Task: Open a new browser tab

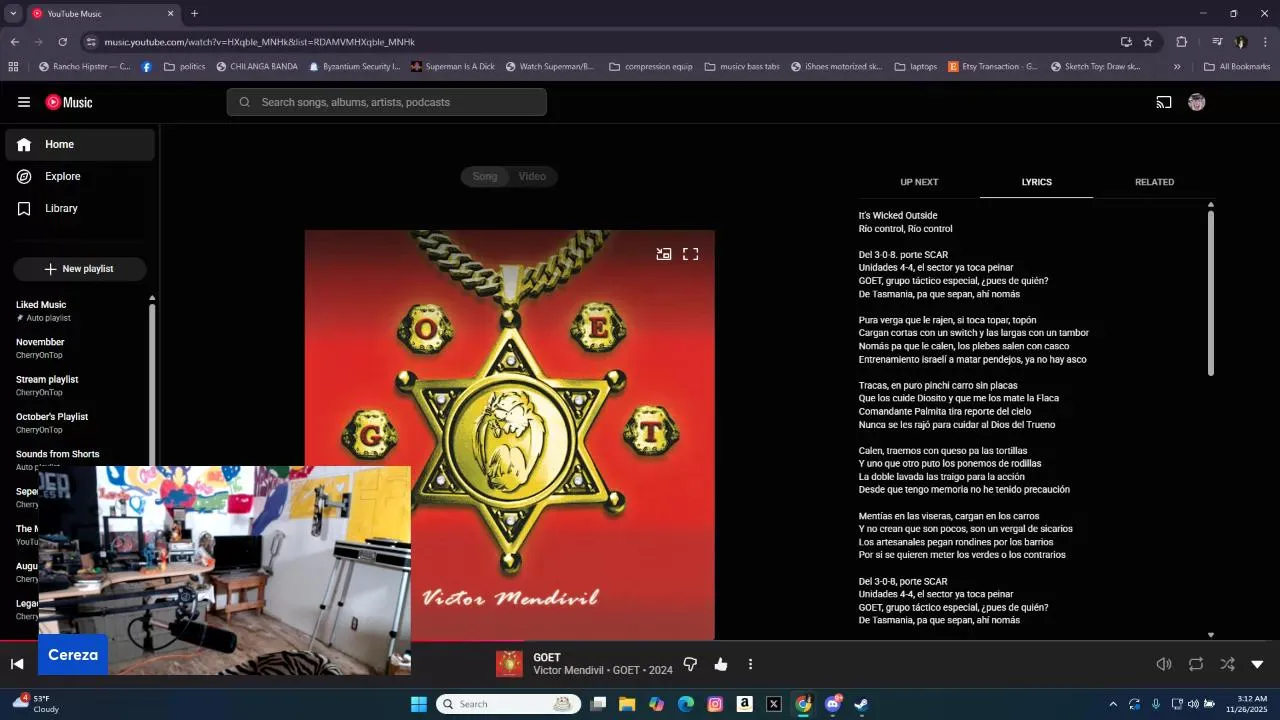Action: pyautogui.click(x=194, y=14)
